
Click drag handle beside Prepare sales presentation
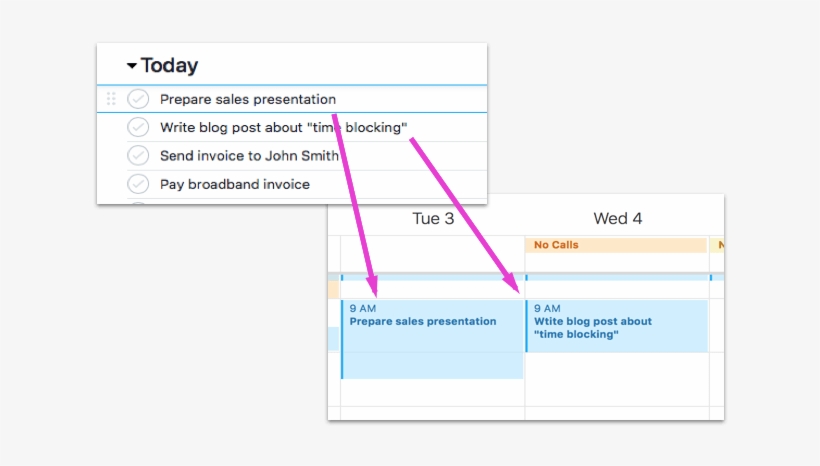click(x=111, y=99)
